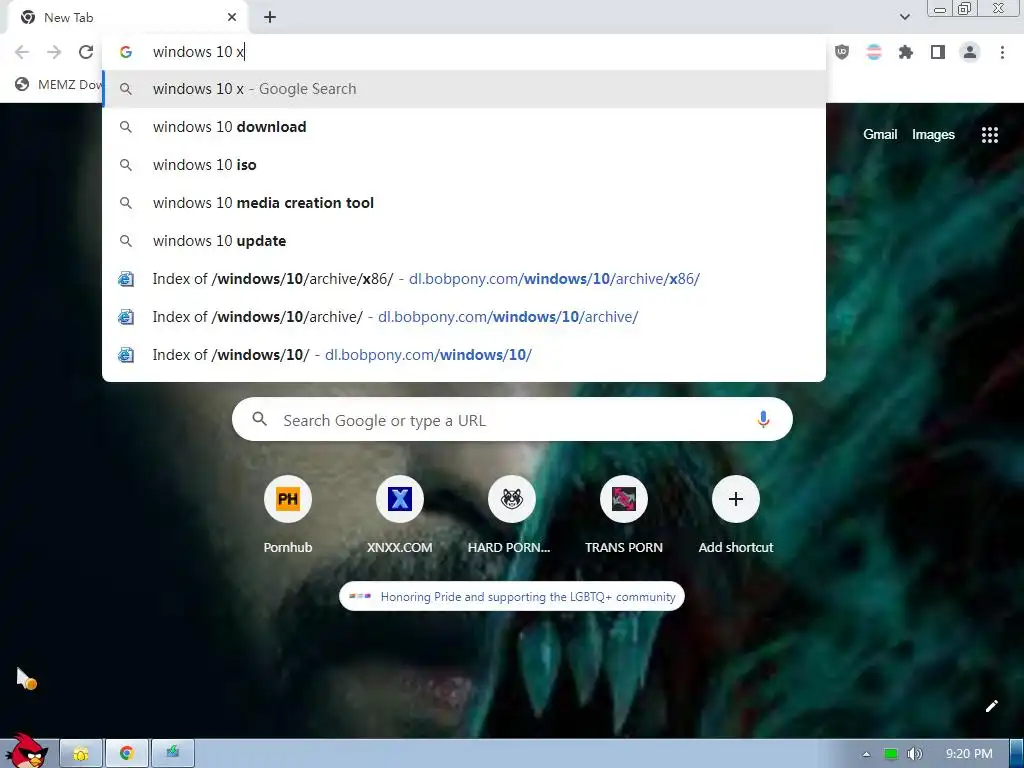This screenshot has width=1024, height=768.
Task: Select the New Tab tab
Action: [127, 18]
